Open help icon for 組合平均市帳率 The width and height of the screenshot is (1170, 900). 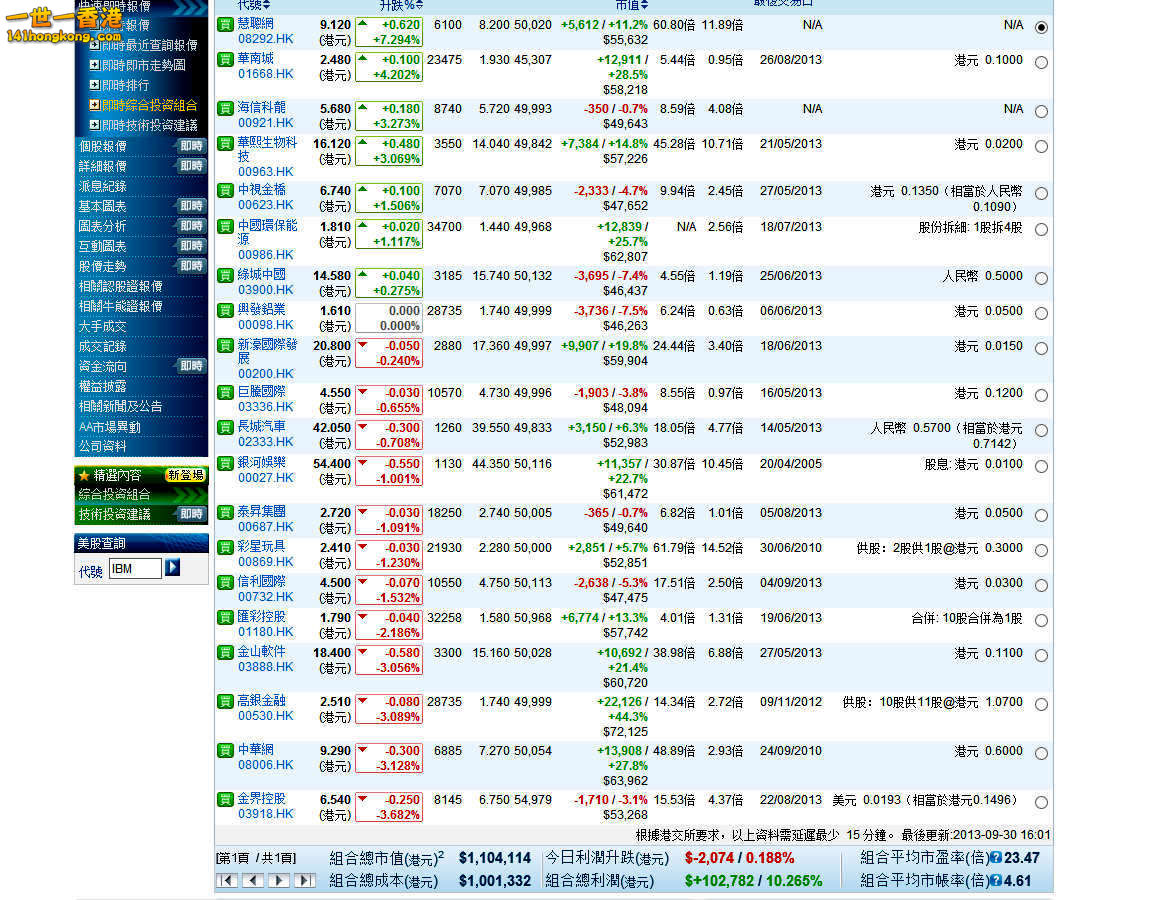click(995, 881)
